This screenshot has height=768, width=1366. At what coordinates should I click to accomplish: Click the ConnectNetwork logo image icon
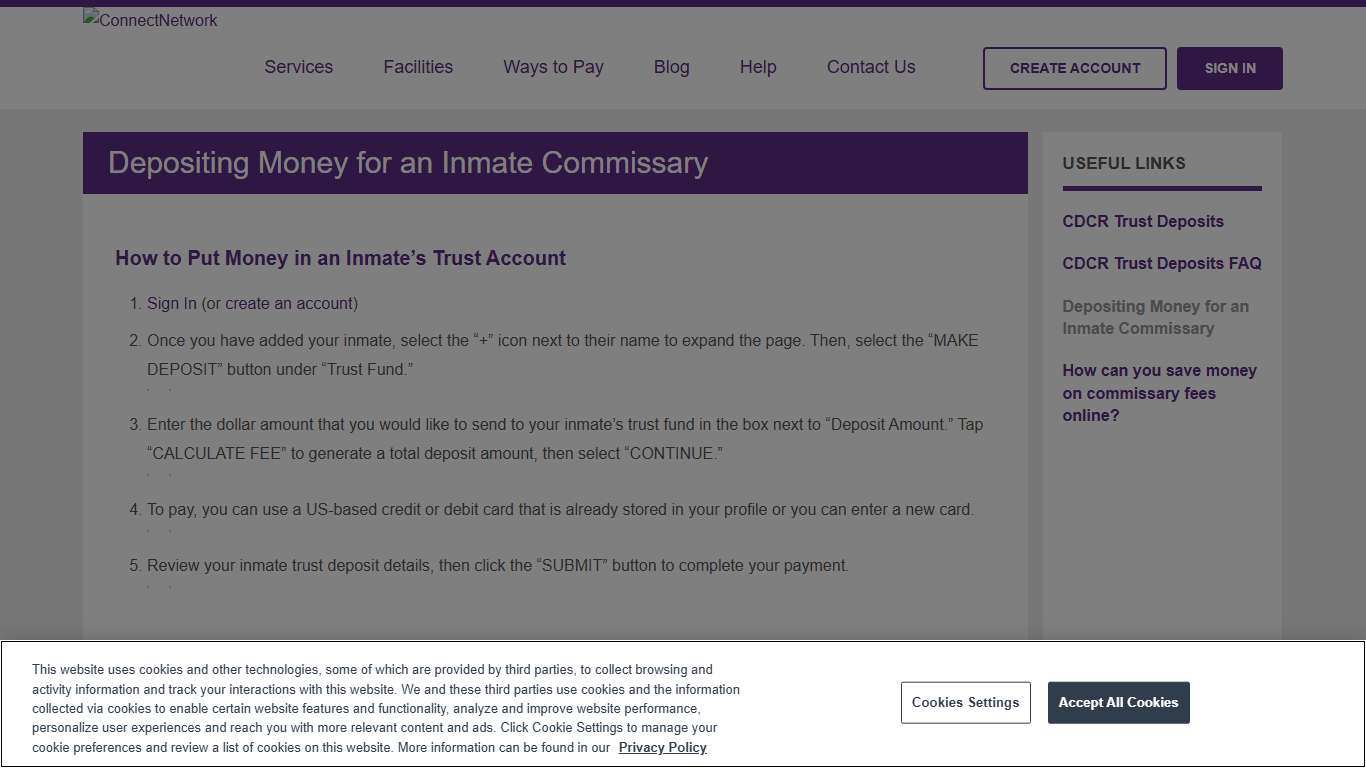click(x=149, y=20)
